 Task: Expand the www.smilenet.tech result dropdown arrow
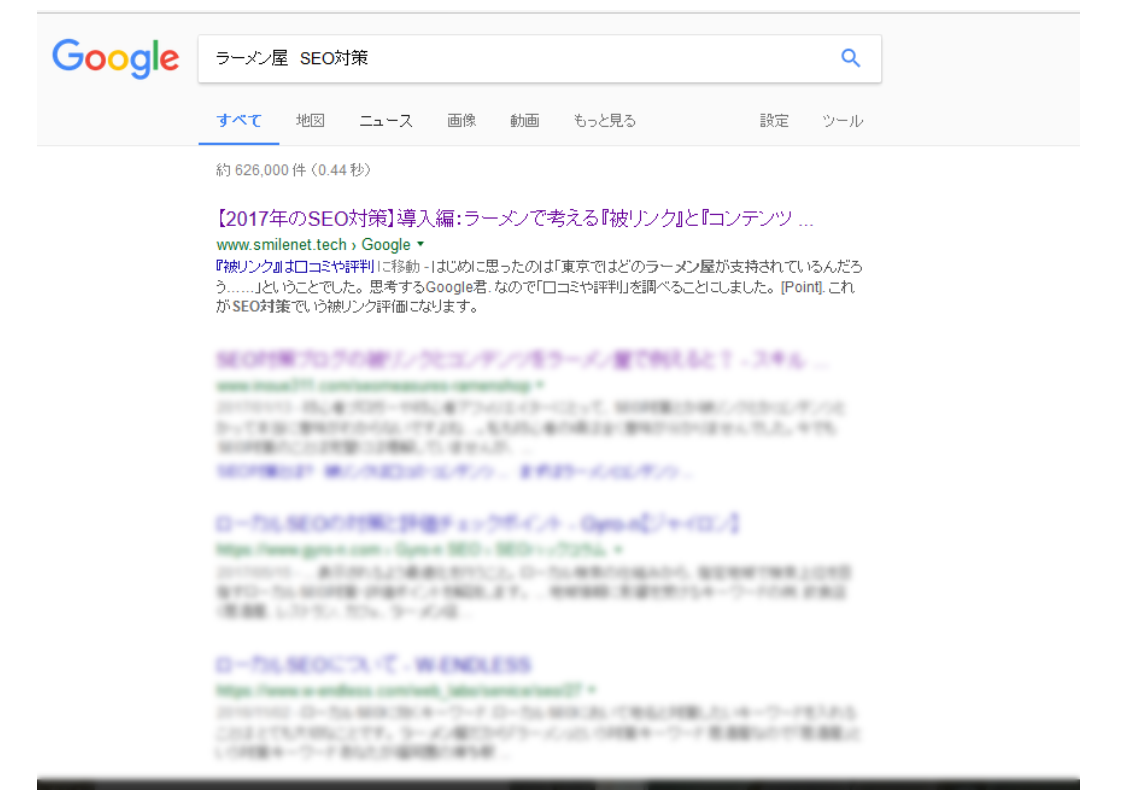tap(421, 245)
